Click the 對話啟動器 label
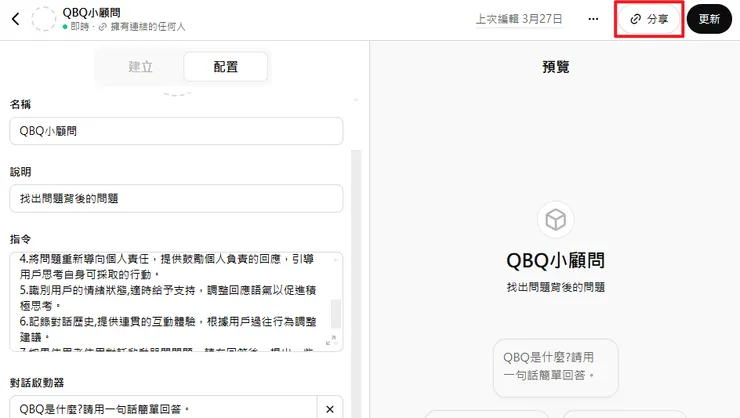Viewport: 740px width, 418px height. [37, 382]
